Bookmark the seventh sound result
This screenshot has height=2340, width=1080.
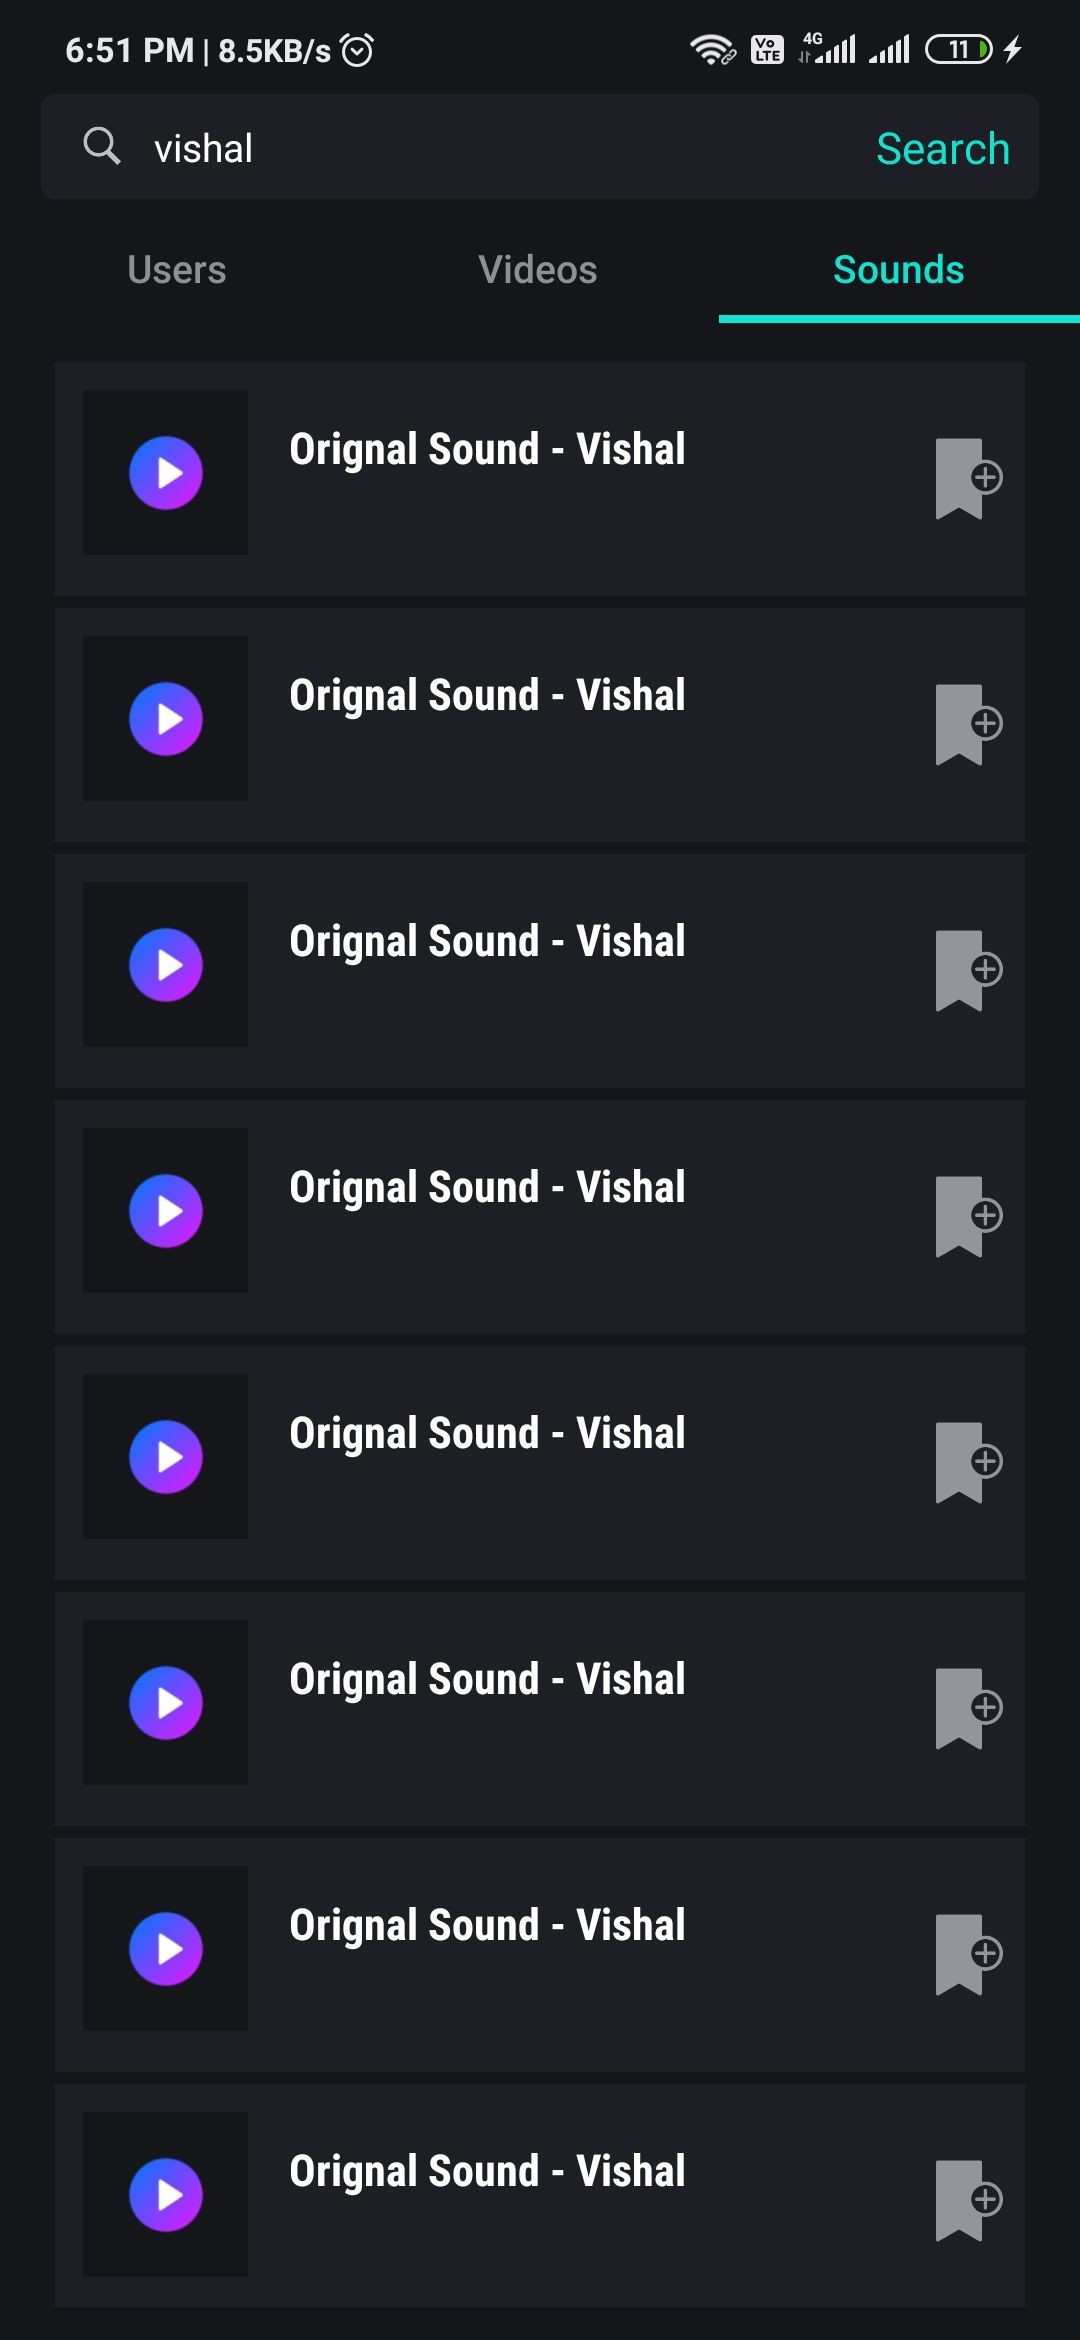click(968, 1954)
